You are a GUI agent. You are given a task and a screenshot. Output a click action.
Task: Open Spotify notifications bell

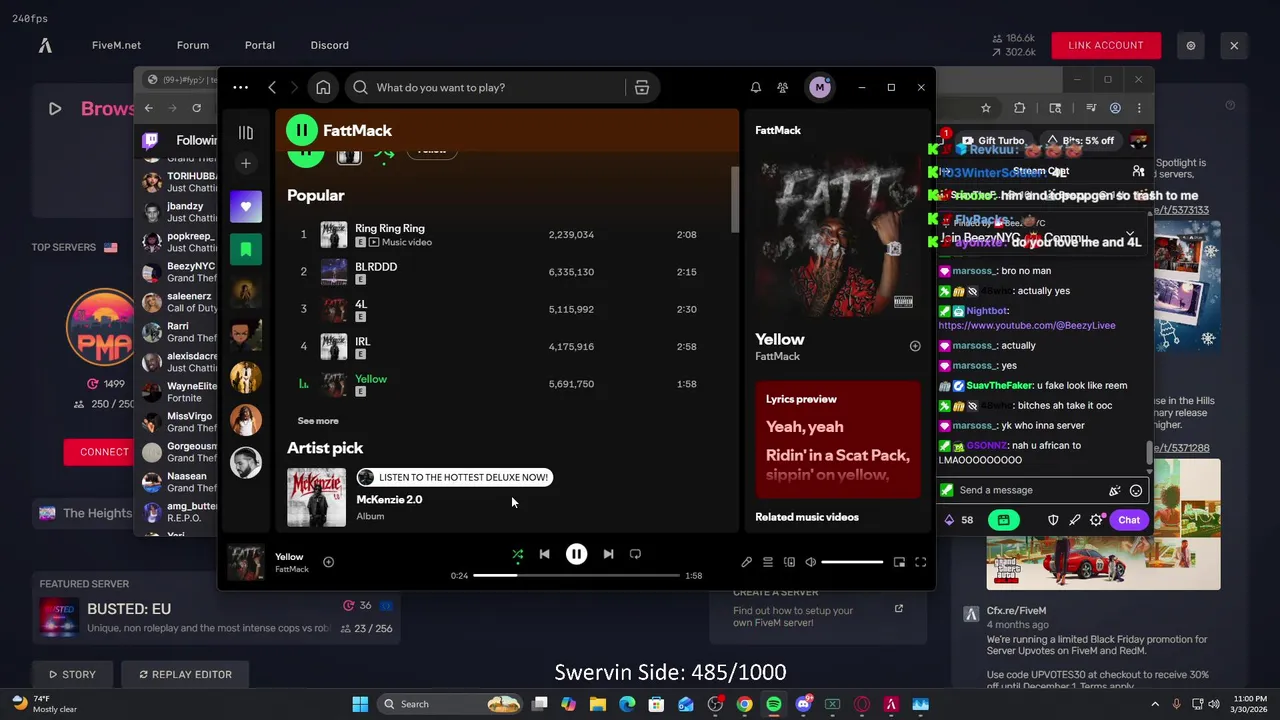tap(756, 87)
